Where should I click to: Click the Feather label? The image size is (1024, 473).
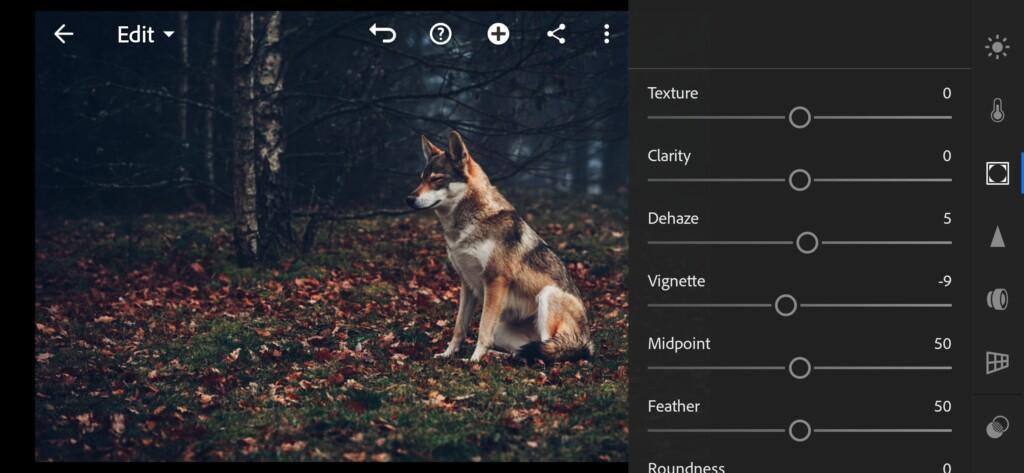pos(673,406)
